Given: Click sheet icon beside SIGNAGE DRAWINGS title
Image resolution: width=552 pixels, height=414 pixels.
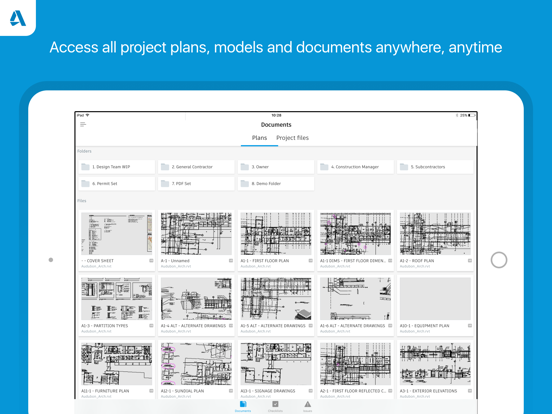Looking at the screenshot, I should pos(310,391).
